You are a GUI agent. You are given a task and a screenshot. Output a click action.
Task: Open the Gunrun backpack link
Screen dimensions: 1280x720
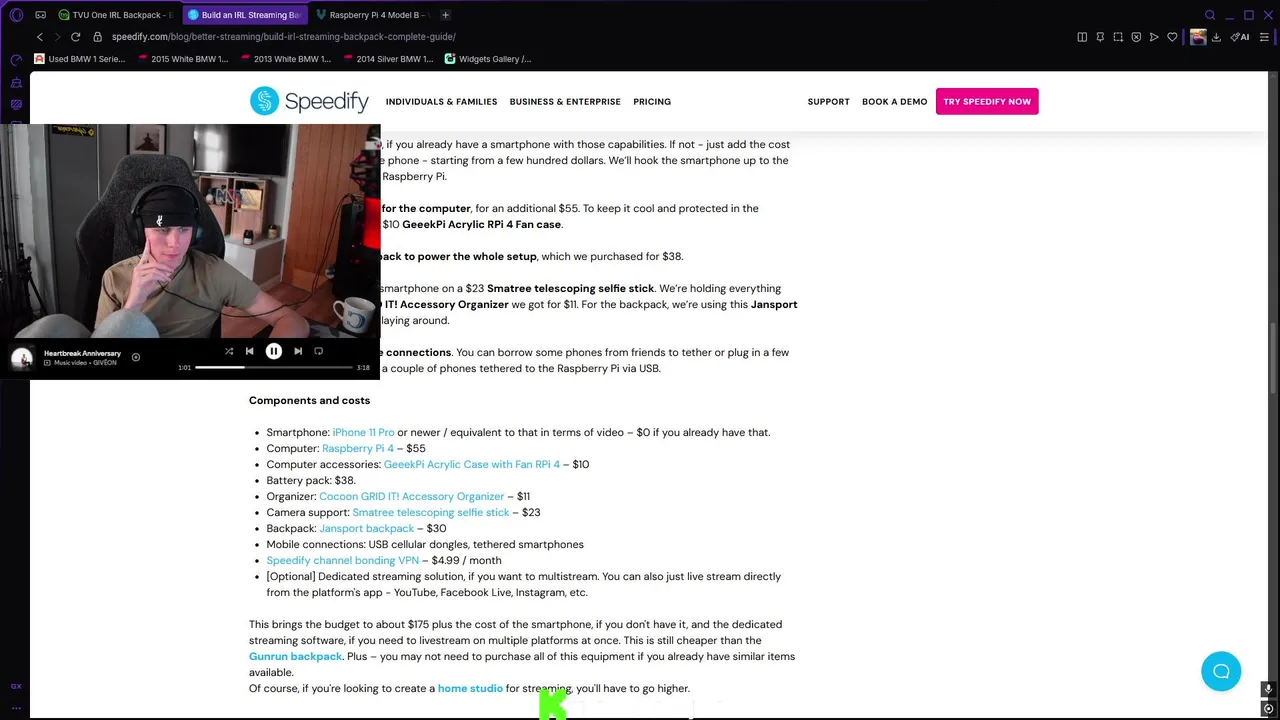[x=295, y=656]
